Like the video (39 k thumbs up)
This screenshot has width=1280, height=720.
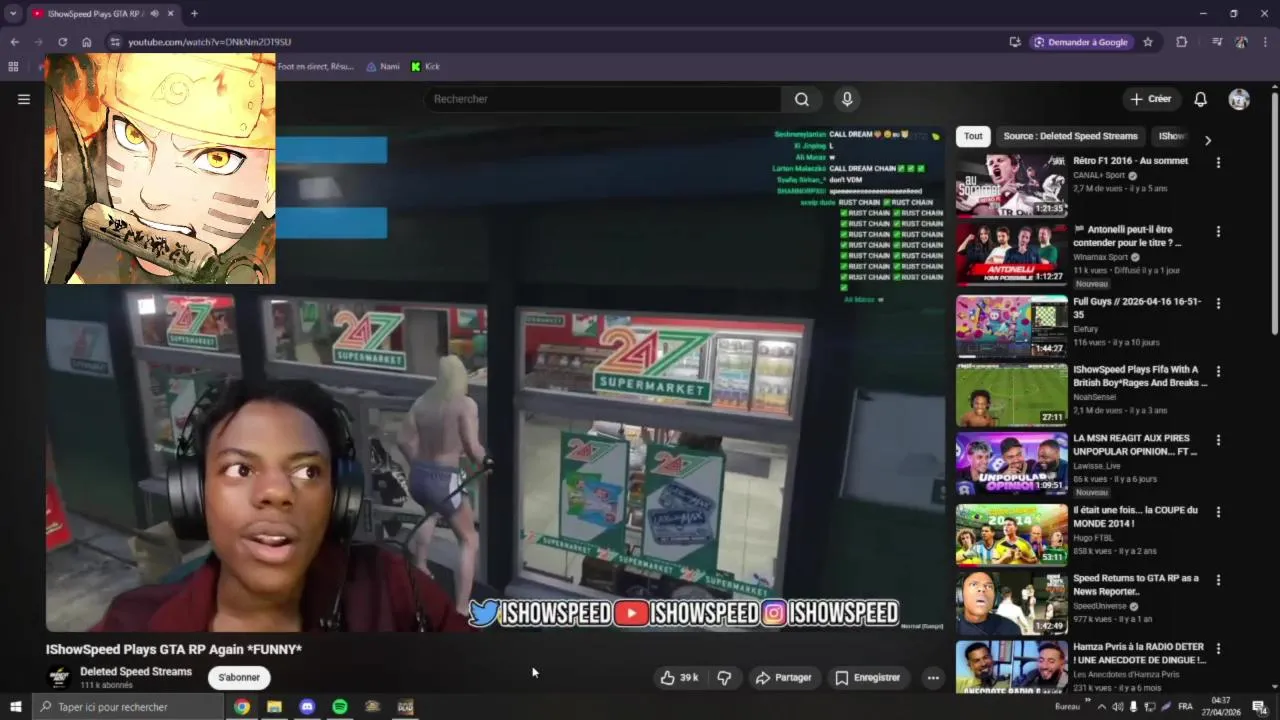tap(679, 678)
